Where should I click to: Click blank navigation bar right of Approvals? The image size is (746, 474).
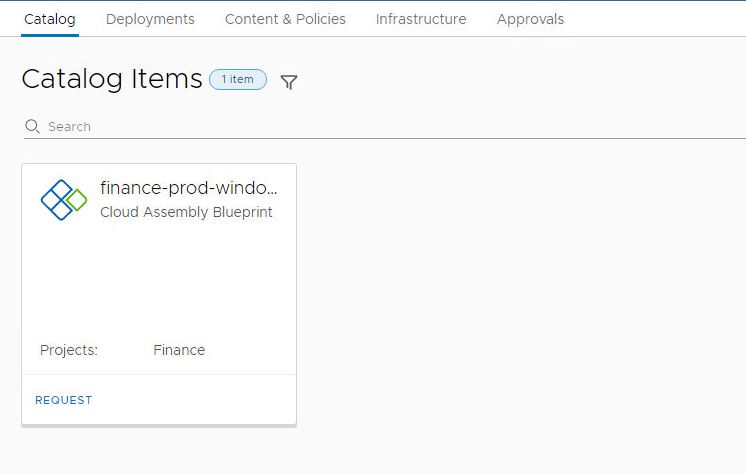point(660,19)
